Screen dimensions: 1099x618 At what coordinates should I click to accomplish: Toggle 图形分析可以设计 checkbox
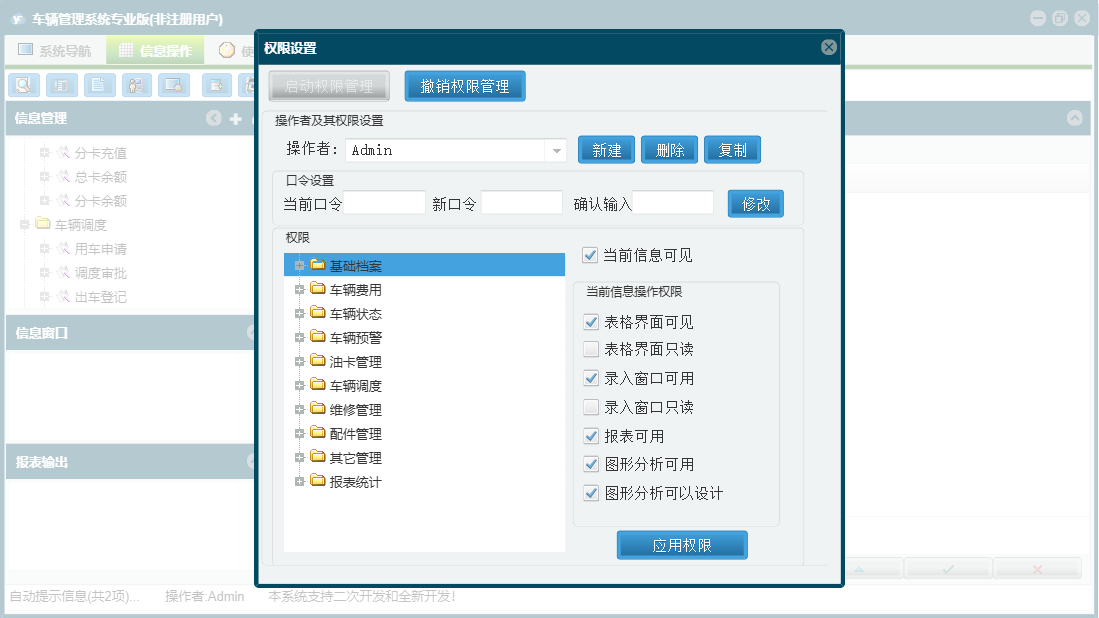[591, 493]
